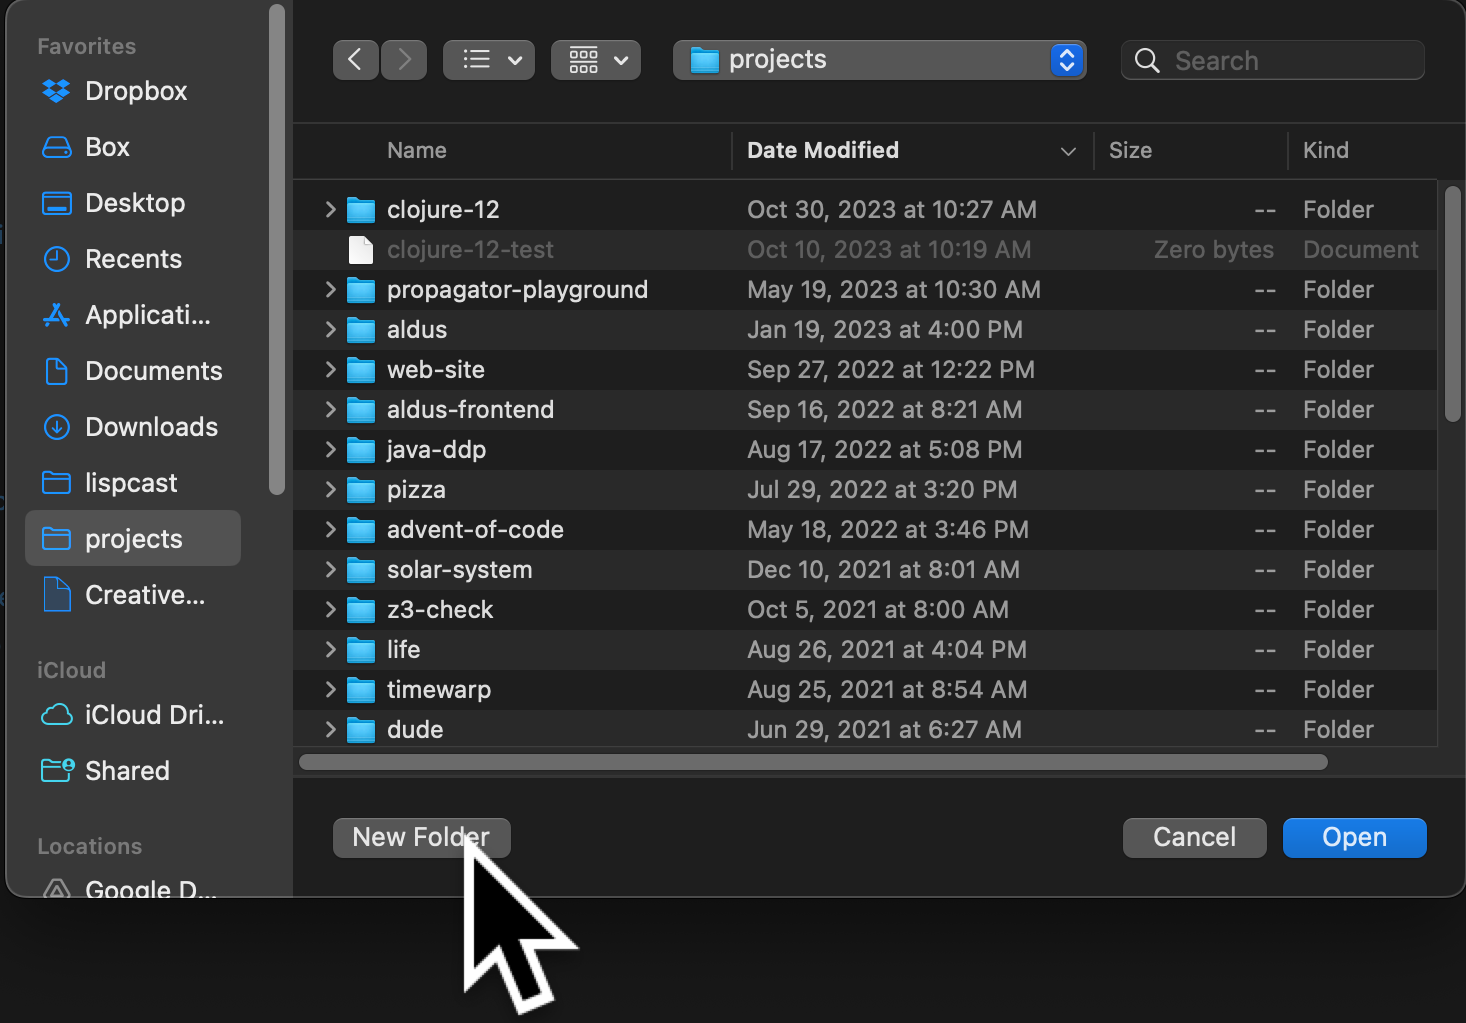Expand the advent-of-code folder
Viewport: 1466px width, 1023px height.
(330, 529)
